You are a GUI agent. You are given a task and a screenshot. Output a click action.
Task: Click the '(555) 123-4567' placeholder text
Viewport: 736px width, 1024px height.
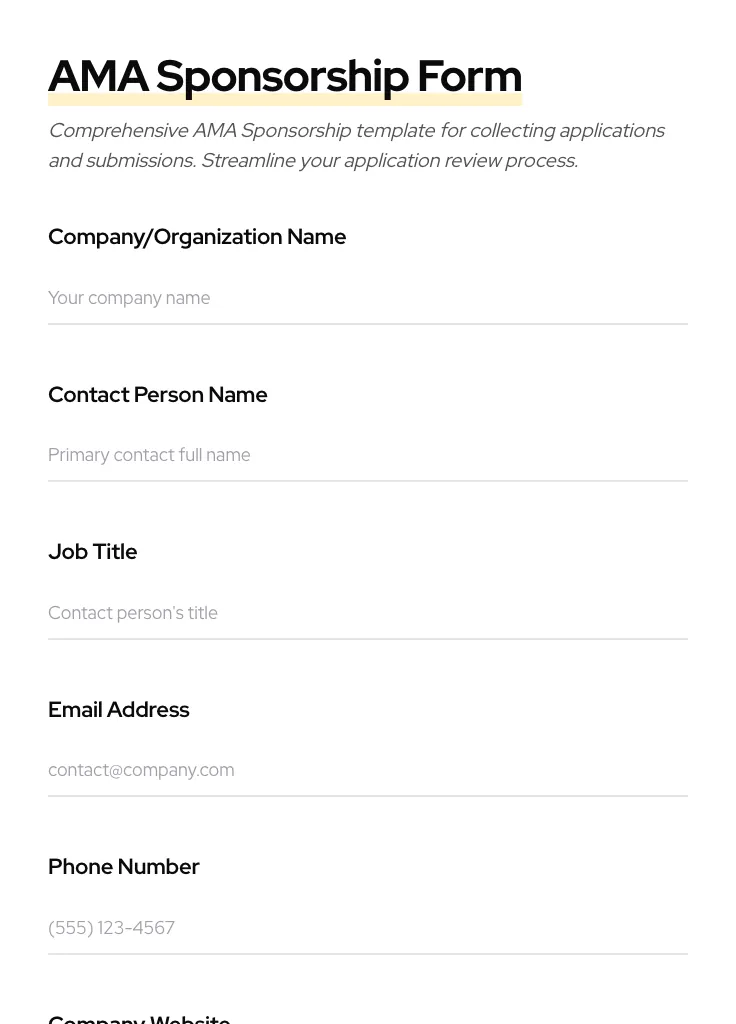(x=111, y=928)
